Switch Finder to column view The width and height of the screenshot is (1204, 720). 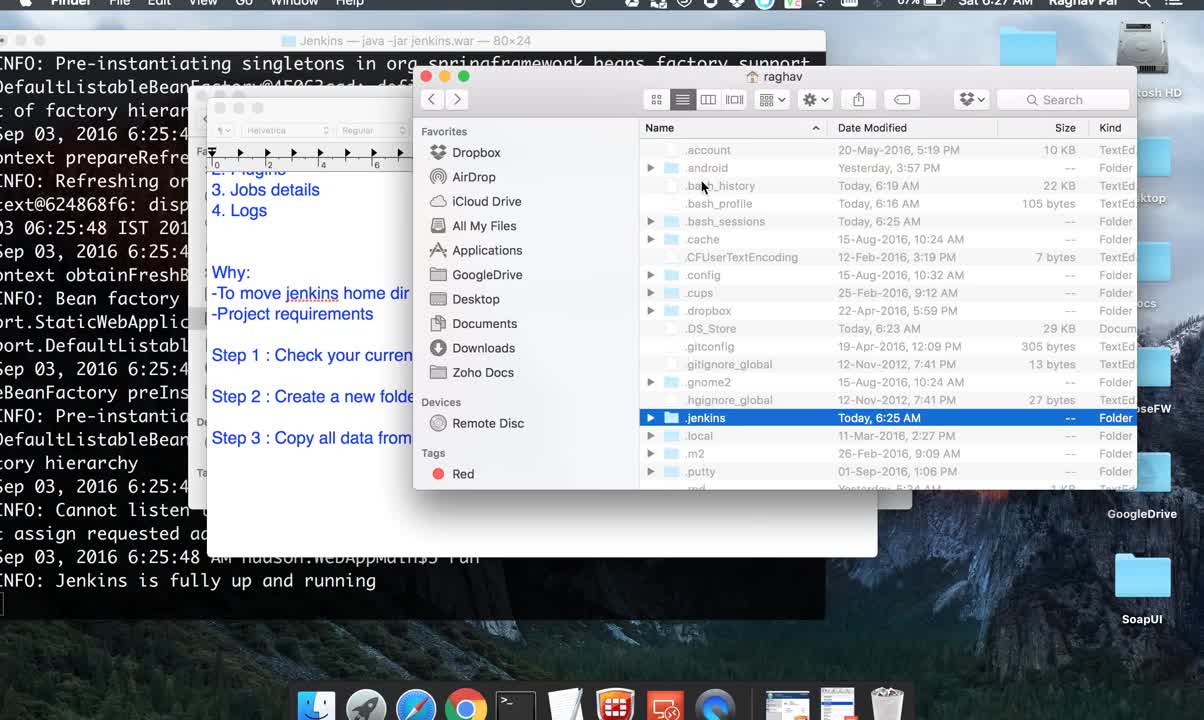(708, 99)
